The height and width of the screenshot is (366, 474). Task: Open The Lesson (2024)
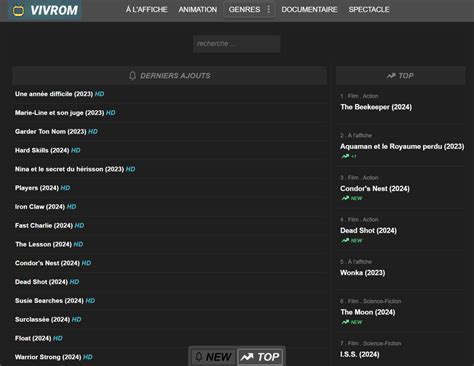tap(43, 244)
